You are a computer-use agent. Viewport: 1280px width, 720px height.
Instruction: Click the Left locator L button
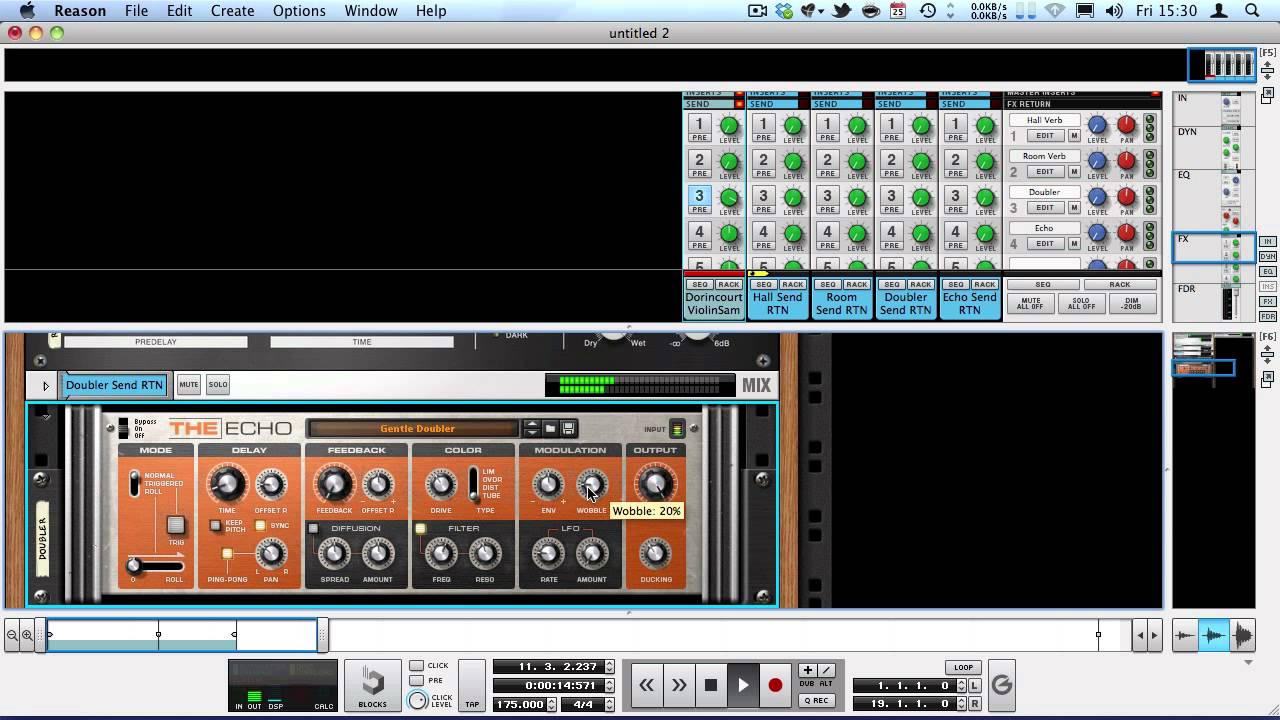[x=975, y=686]
